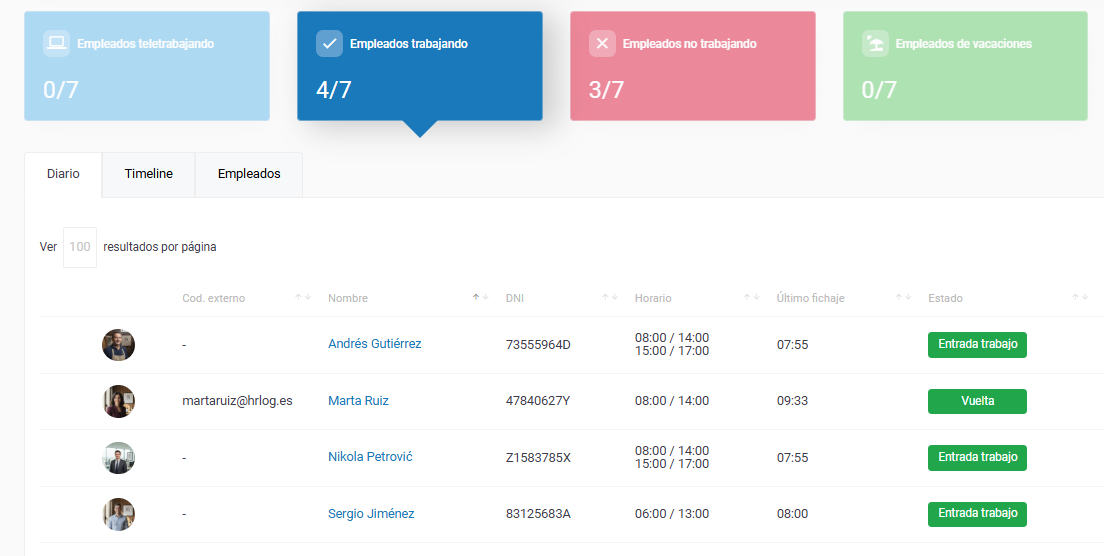Image resolution: width=1104 pixels, height=556 pixels.
Task: Click Sergio Jiménez's profile photo
Action: click(x=118, y=514)
